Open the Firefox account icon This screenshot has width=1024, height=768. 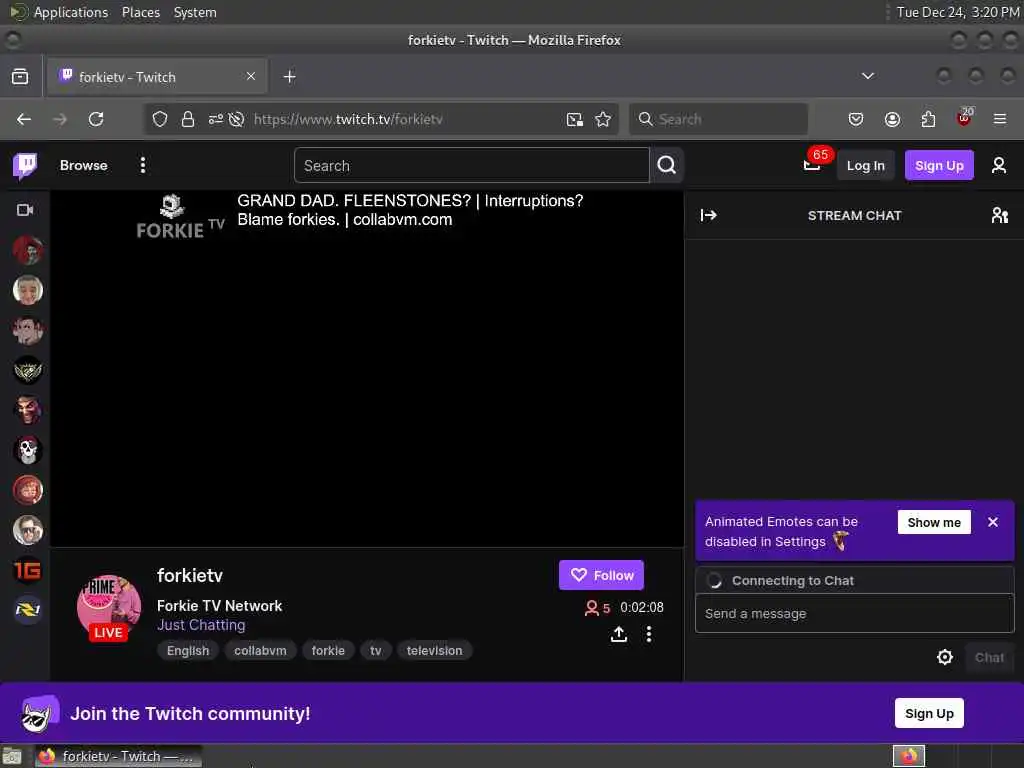pos(892,119)
